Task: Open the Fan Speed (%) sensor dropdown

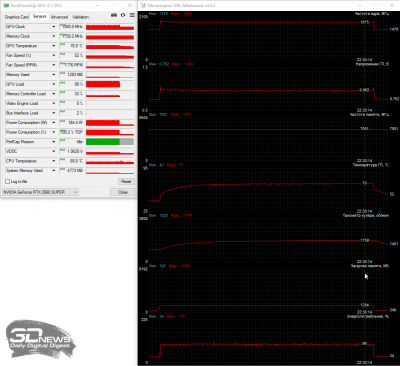Action: coord(54,55)
